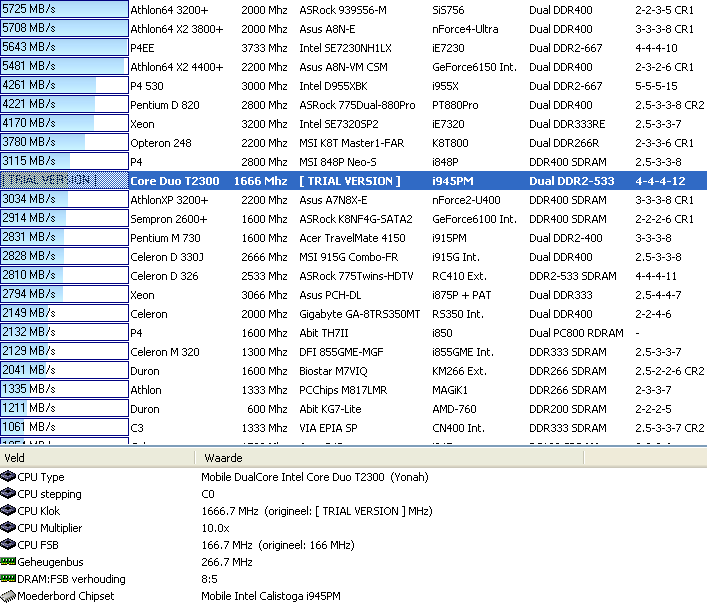Click the CPU Klok chip icon
This screenshot has height=604, width=707.
pyautogui.click(x=8, y=510)
